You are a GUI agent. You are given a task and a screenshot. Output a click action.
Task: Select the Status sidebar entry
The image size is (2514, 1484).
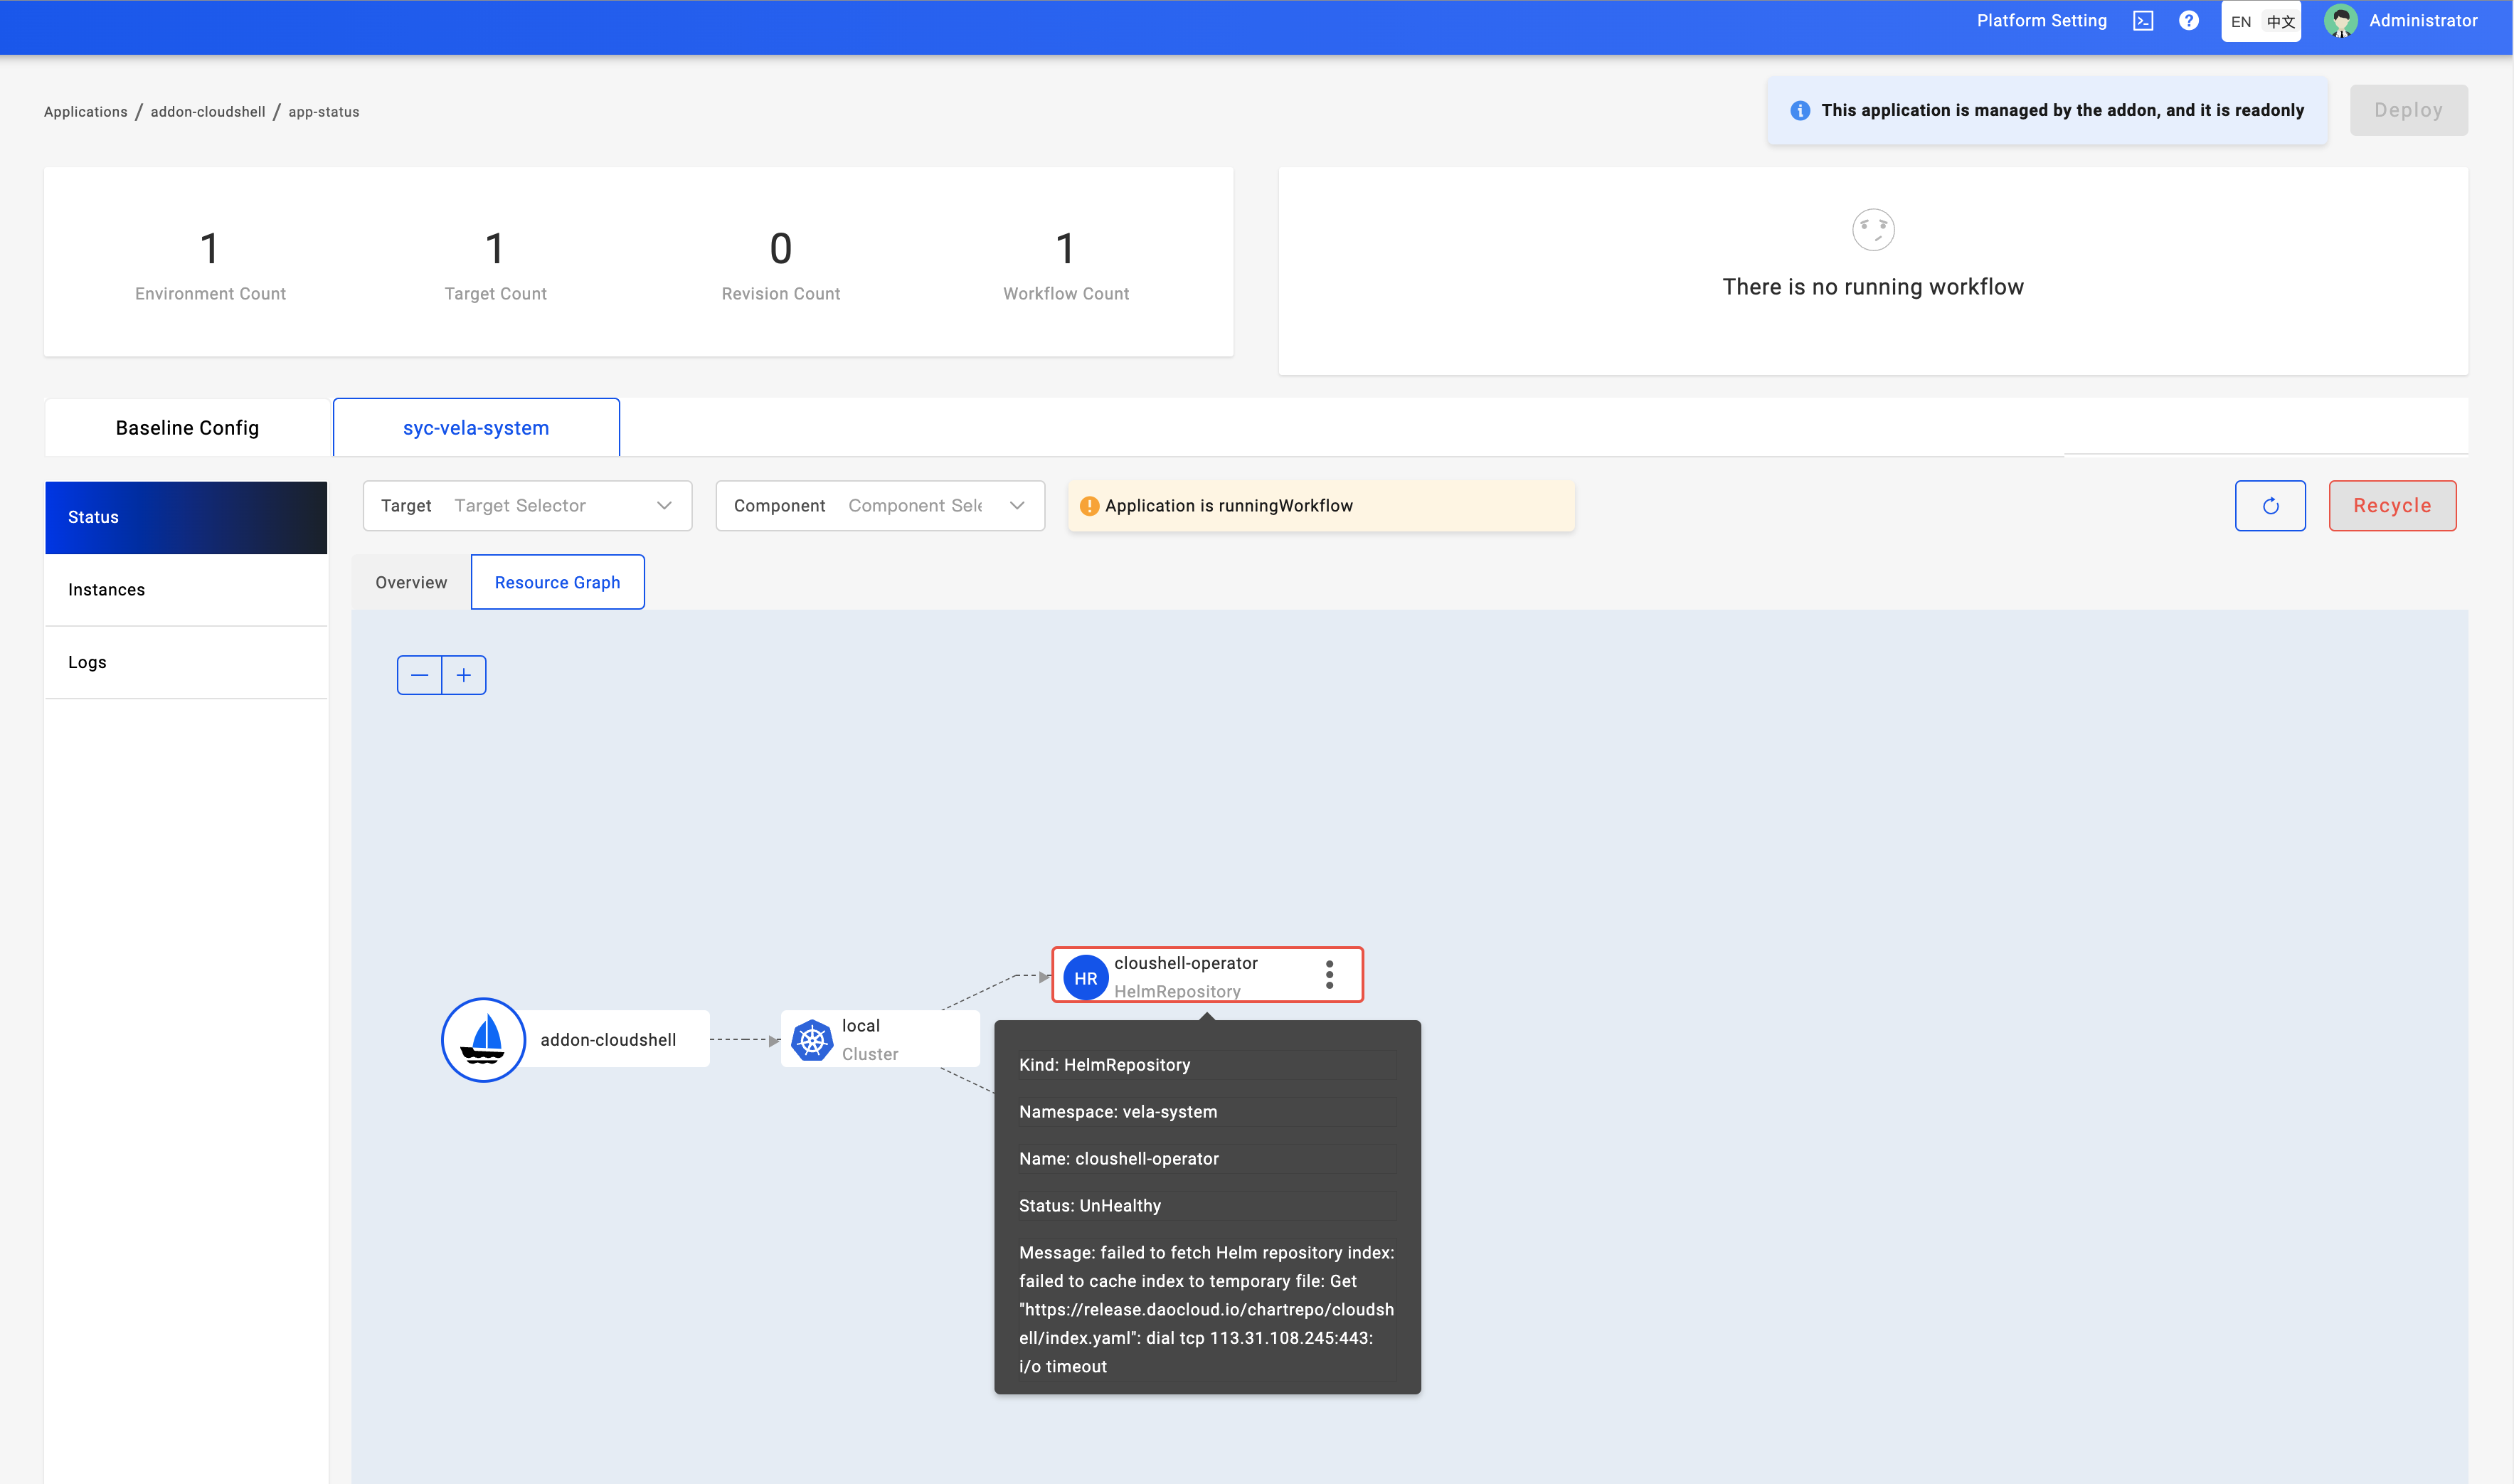click(x=93, y=517)
